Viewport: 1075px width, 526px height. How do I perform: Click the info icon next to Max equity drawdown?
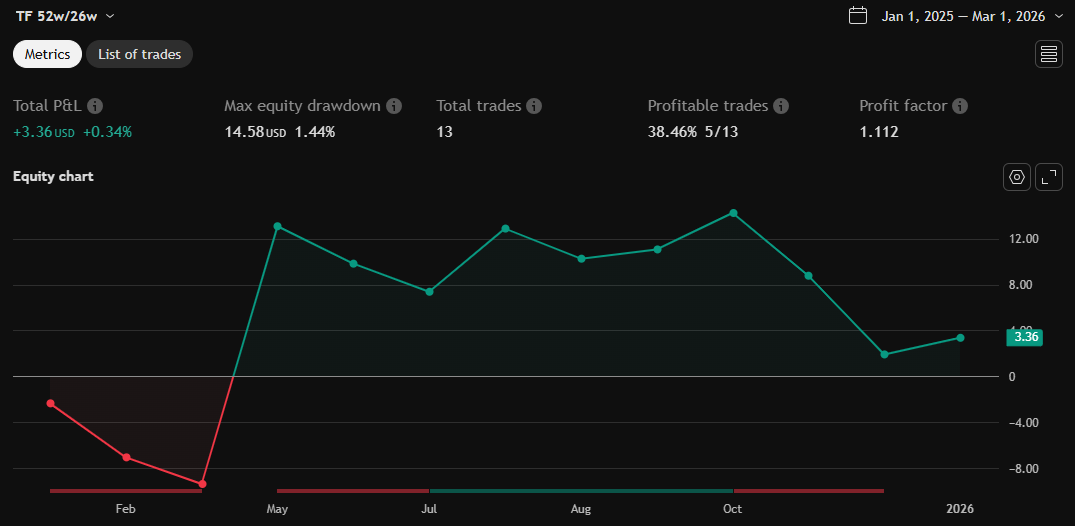[394, 106]
